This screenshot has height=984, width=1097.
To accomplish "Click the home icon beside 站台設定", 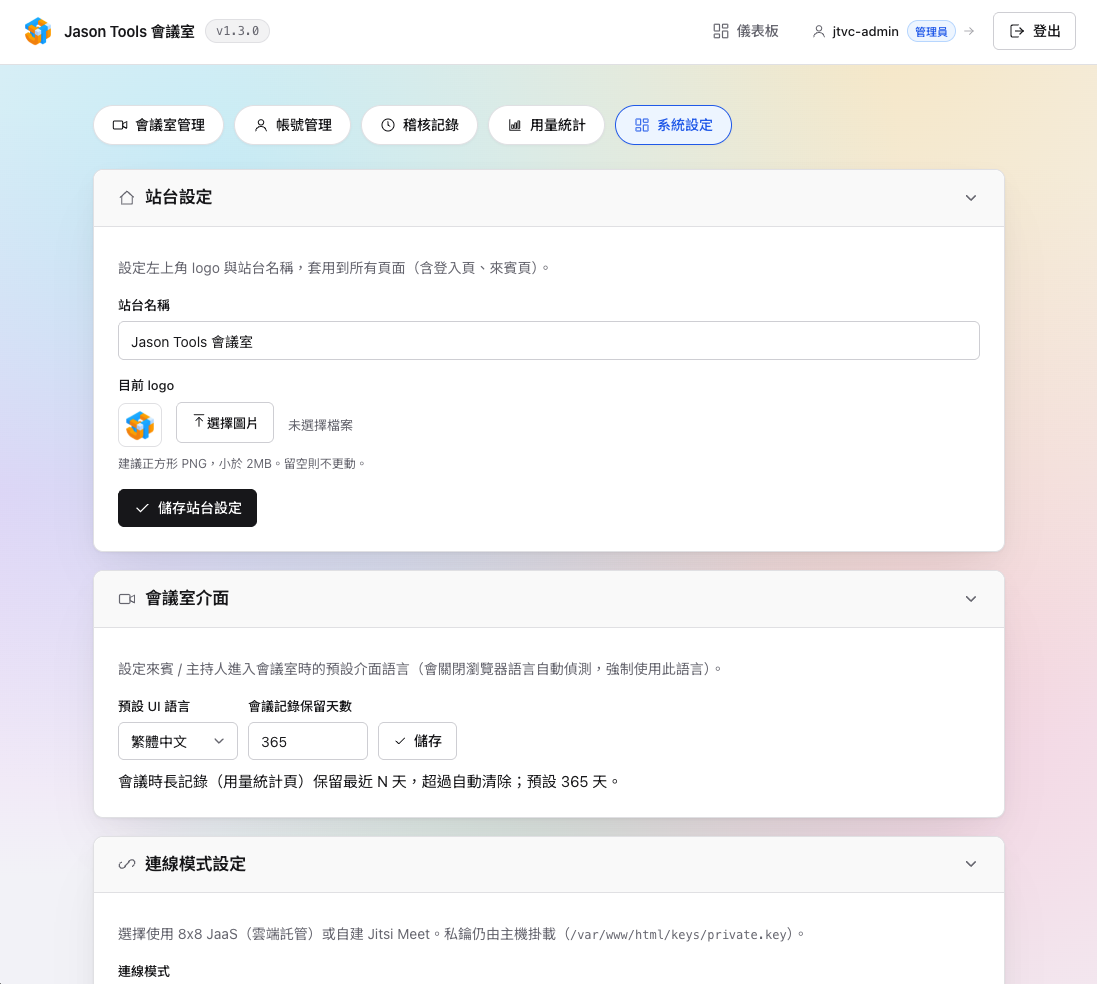I will tap(127, 198).
